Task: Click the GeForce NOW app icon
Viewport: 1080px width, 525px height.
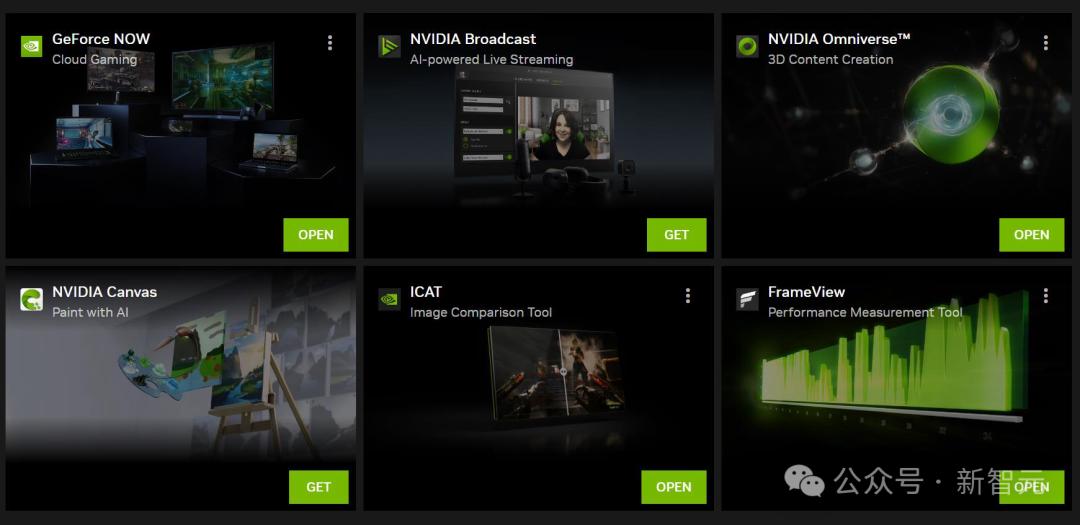Action: point(32,46)
